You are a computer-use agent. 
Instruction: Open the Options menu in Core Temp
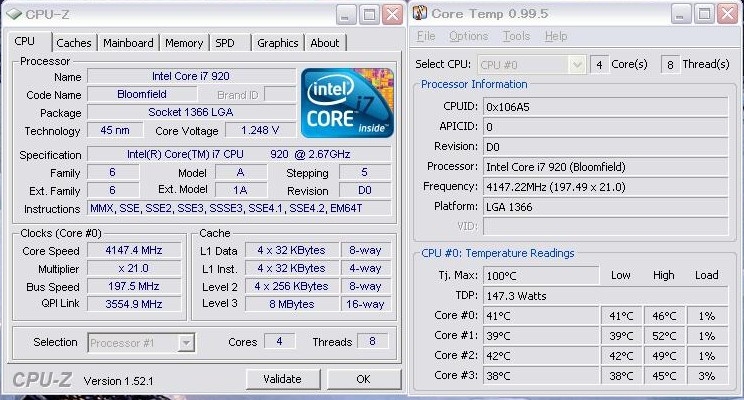468,36
